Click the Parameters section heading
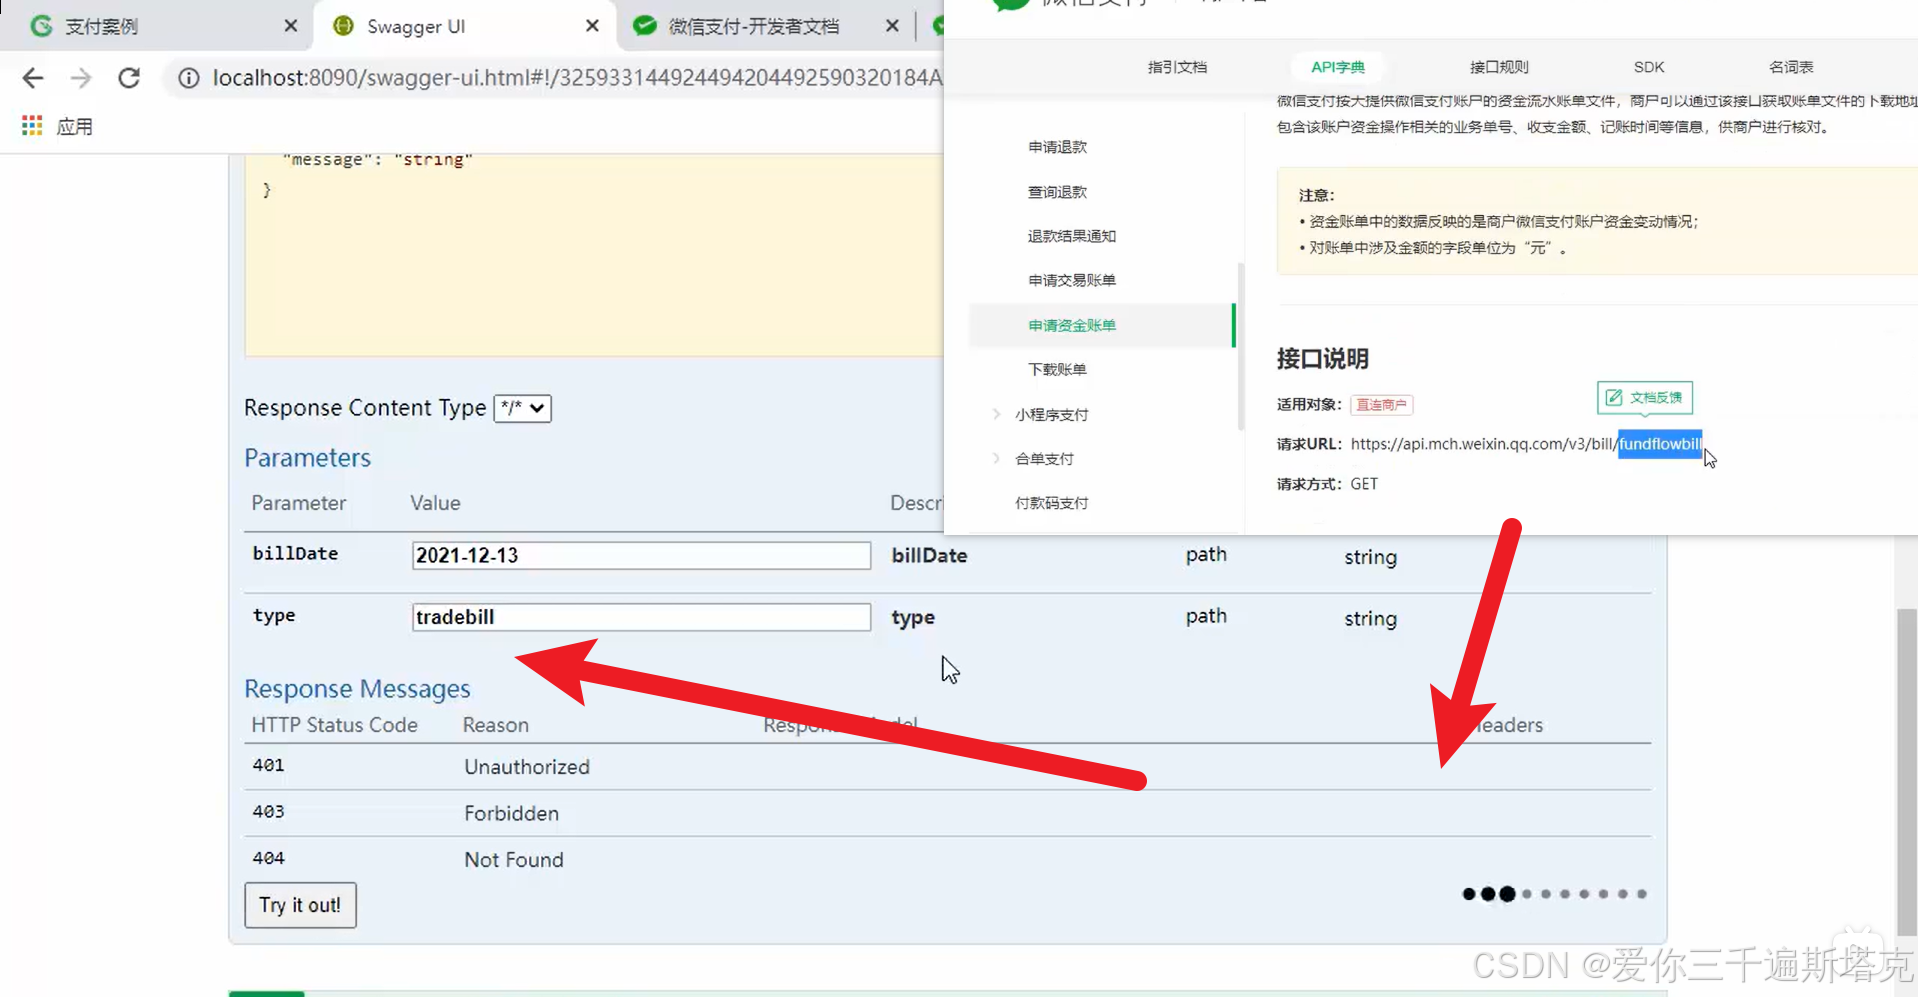This screenshot has width=1918, height=997. 307,458
